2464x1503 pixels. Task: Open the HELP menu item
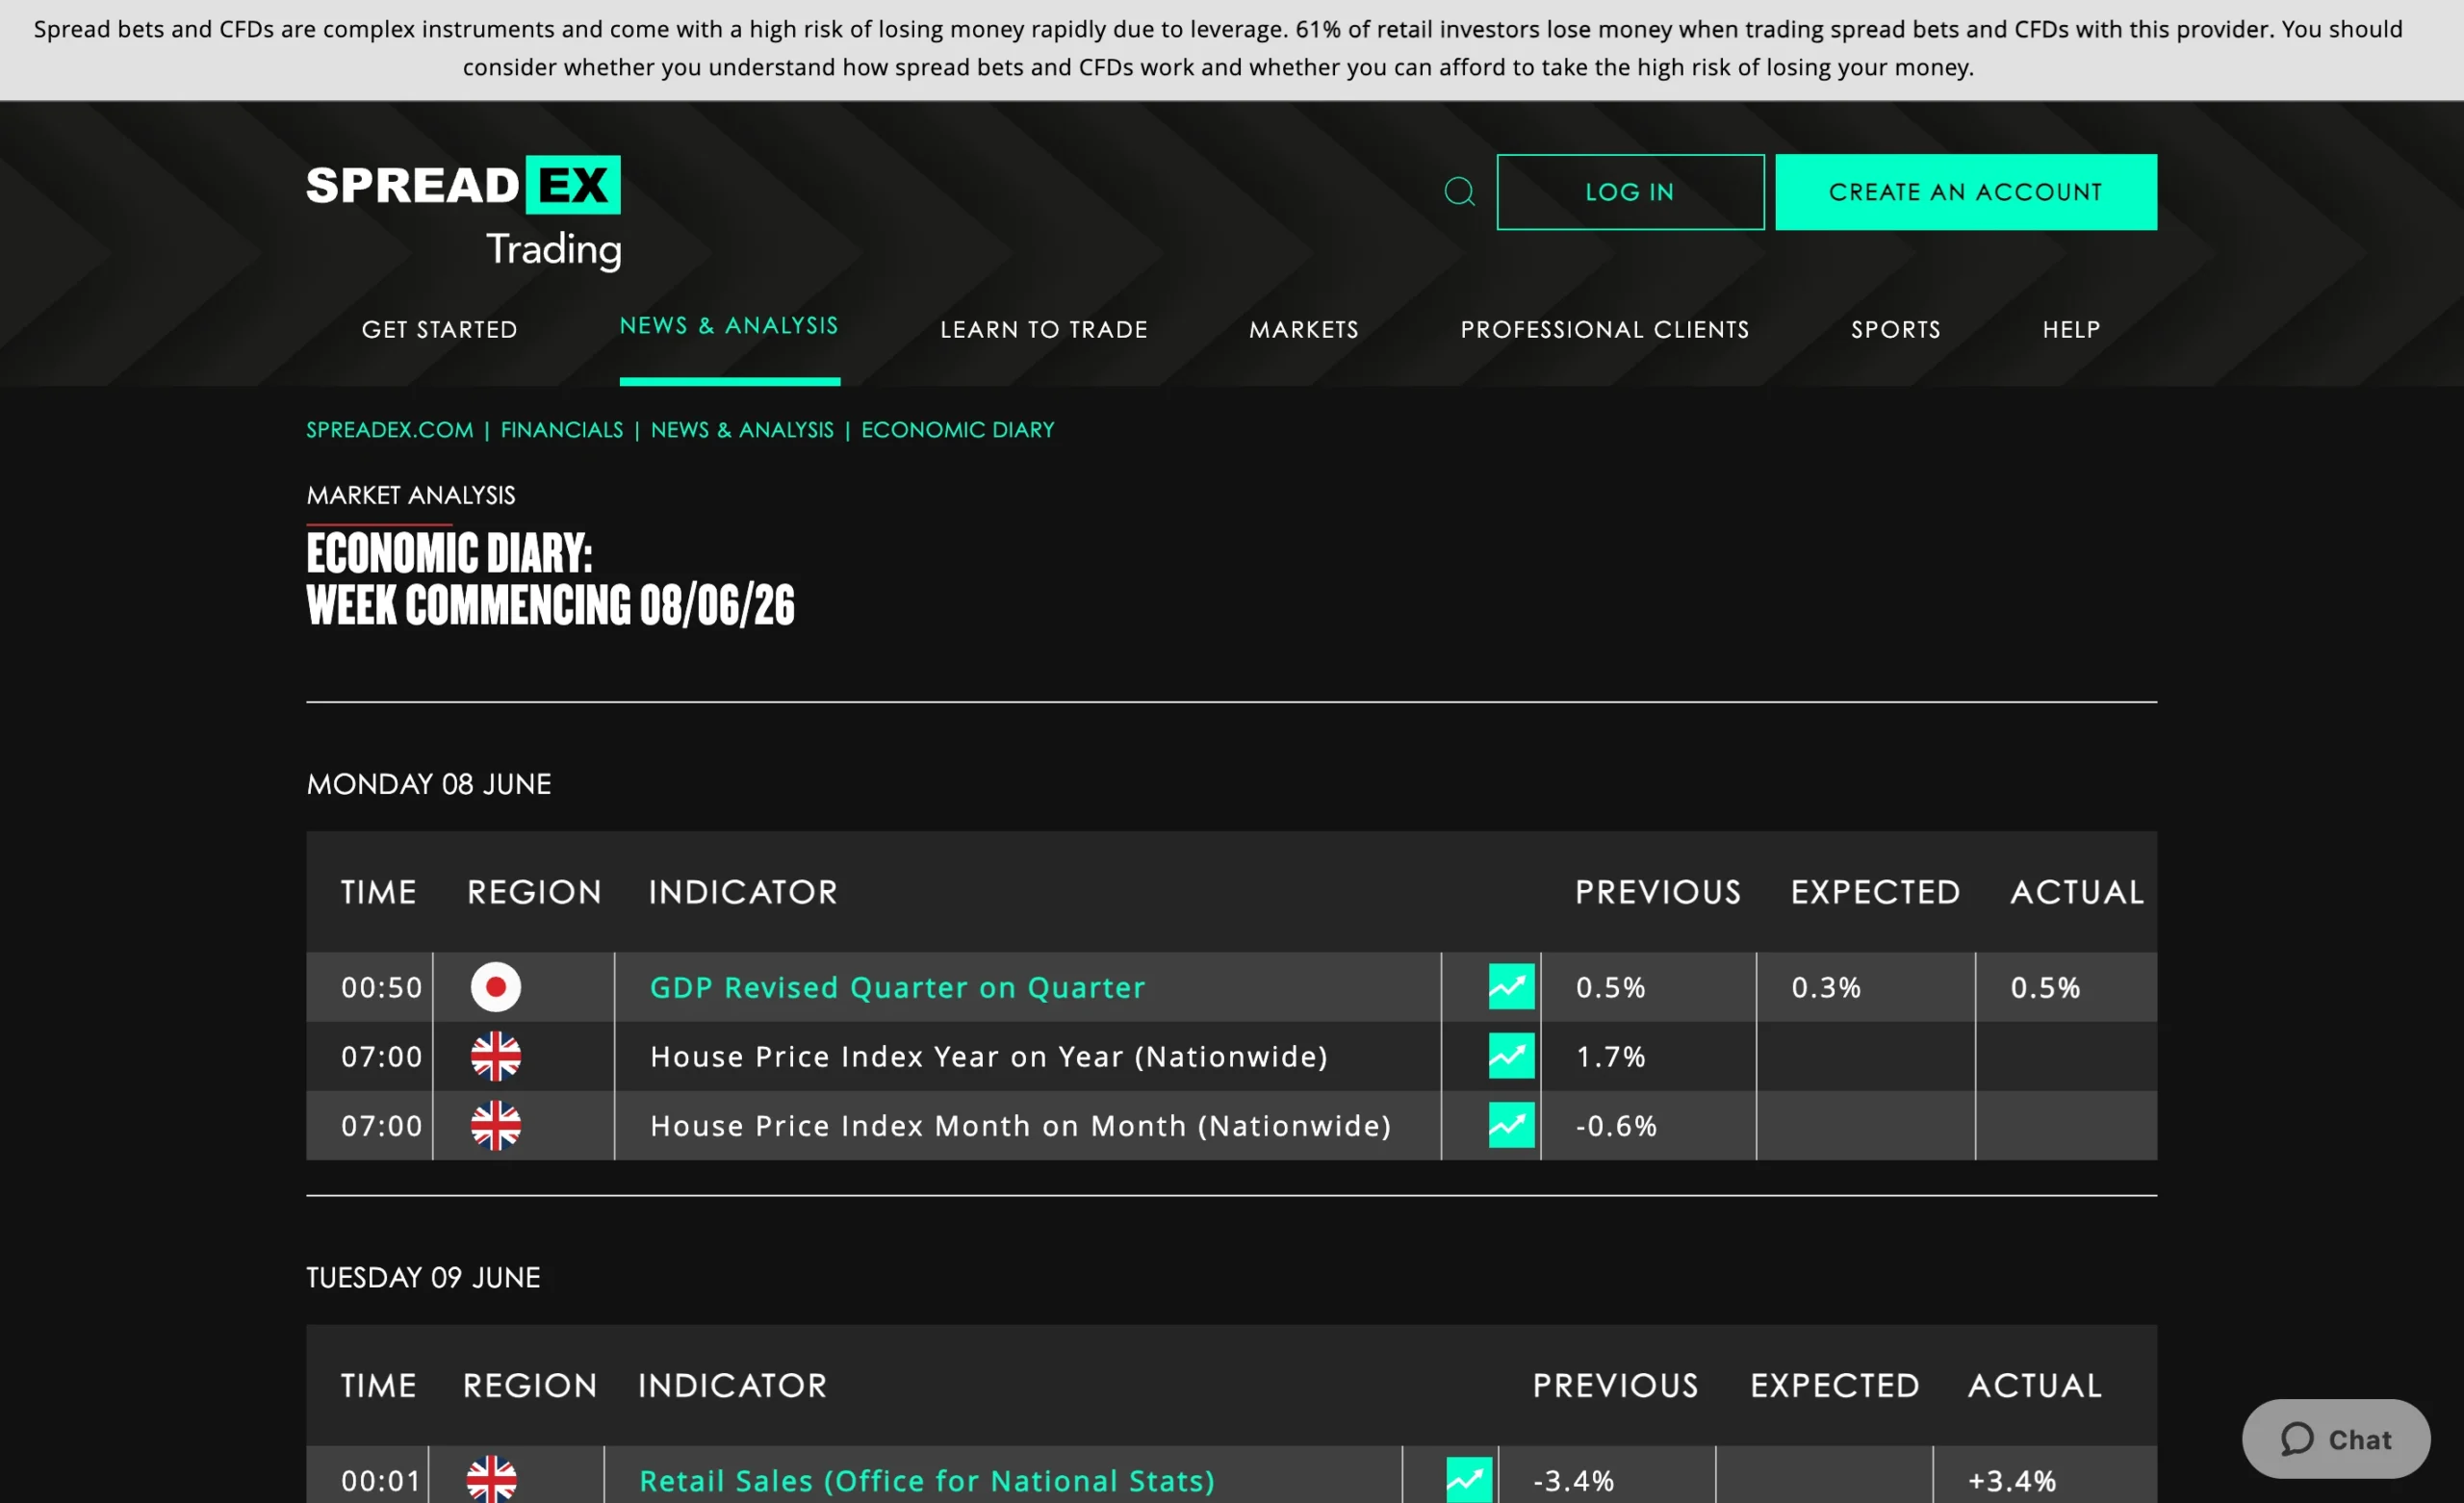[2072, 329]
